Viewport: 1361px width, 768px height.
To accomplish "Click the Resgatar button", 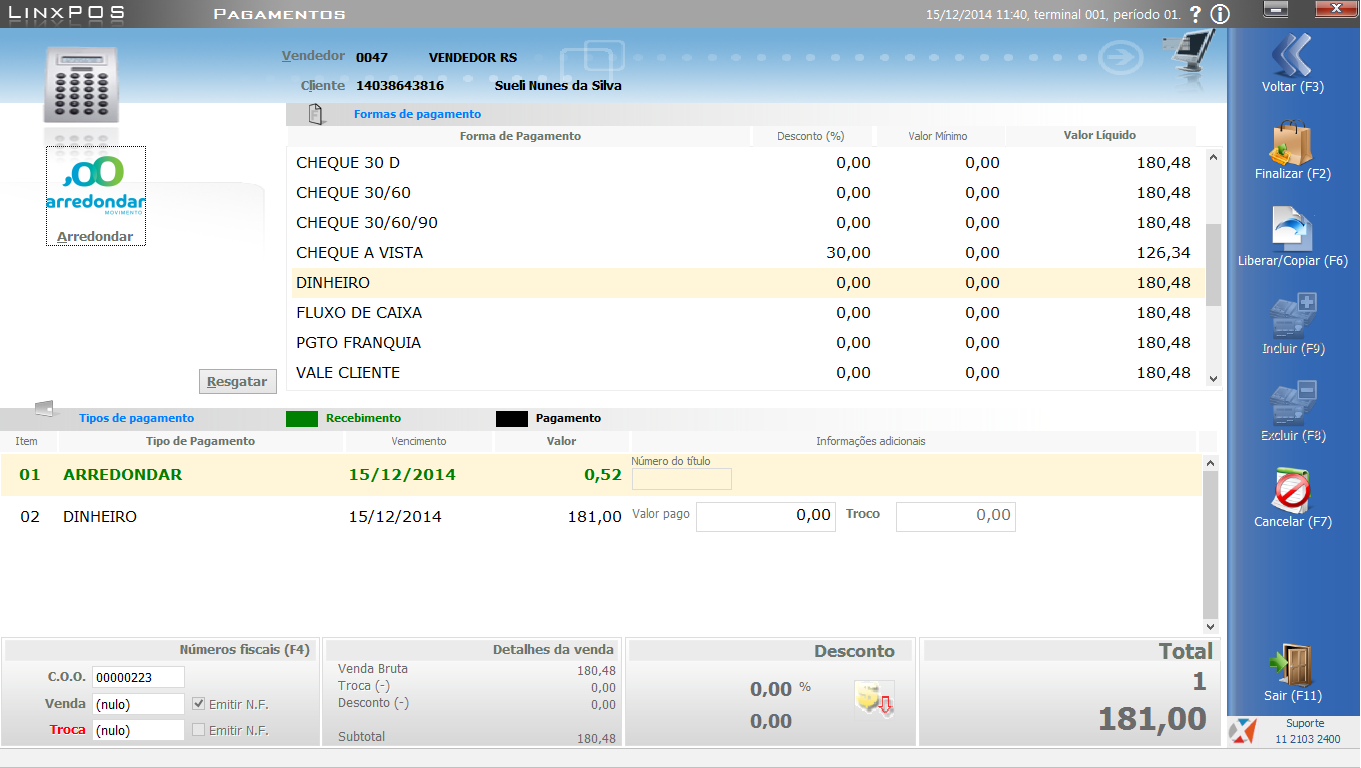I will click(x=238, y=381).
